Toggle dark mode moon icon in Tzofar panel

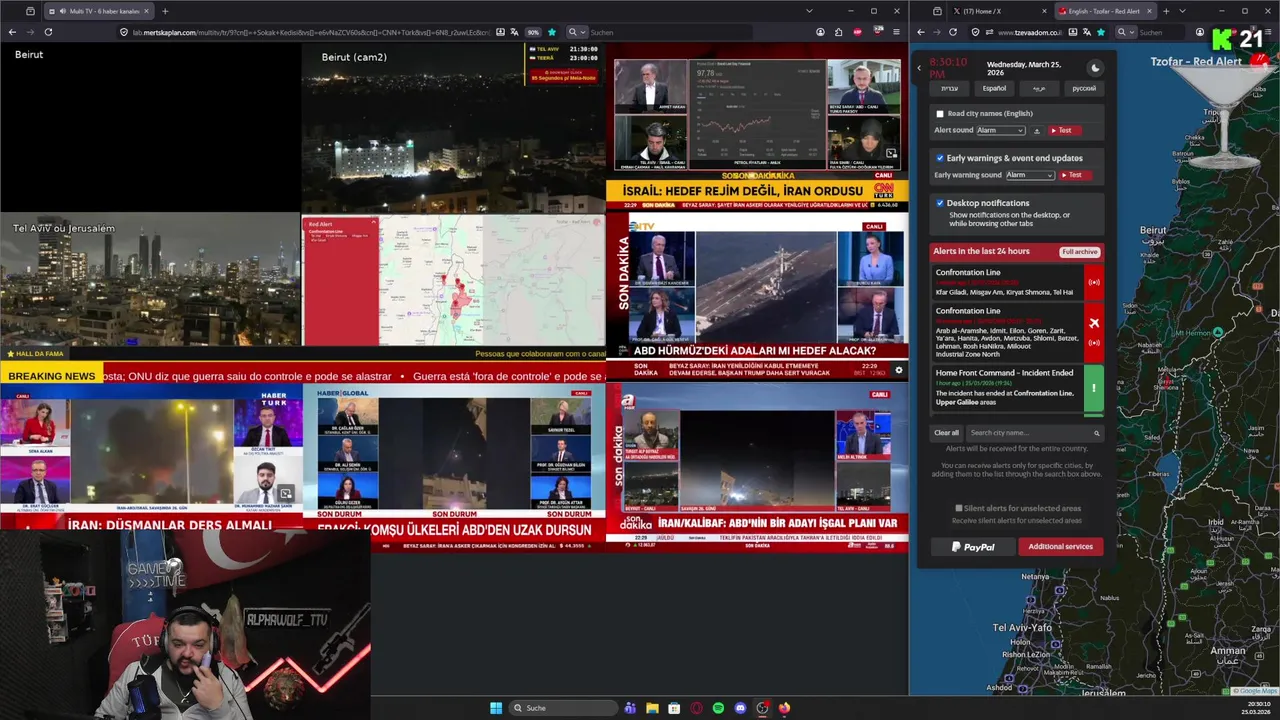1095,68
